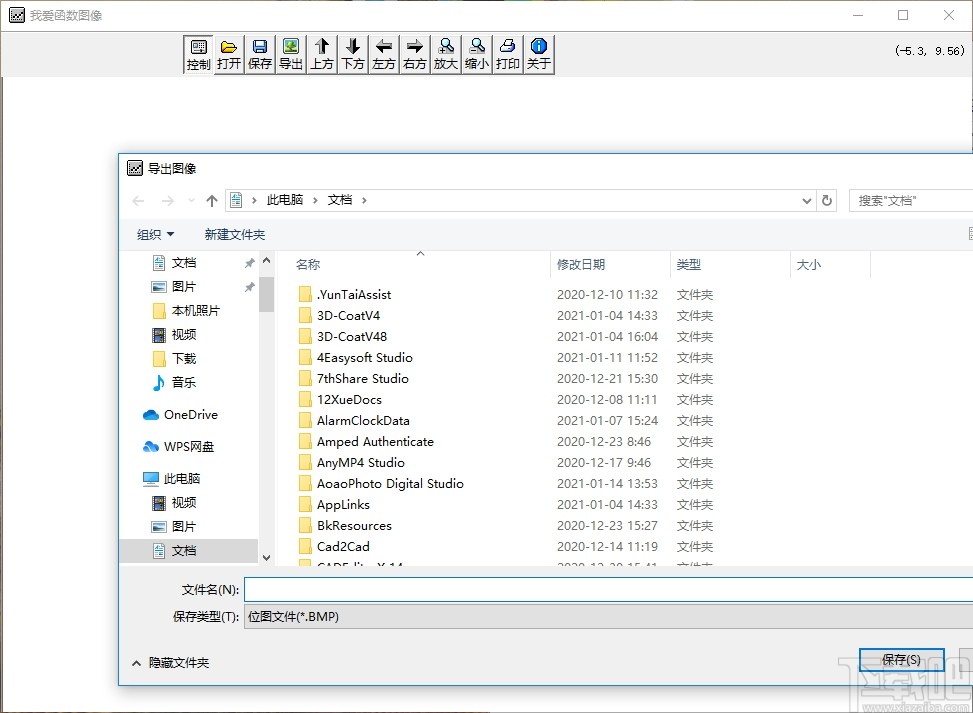
Task: Open About via the 关于 icon
Action: click(538, 54)
